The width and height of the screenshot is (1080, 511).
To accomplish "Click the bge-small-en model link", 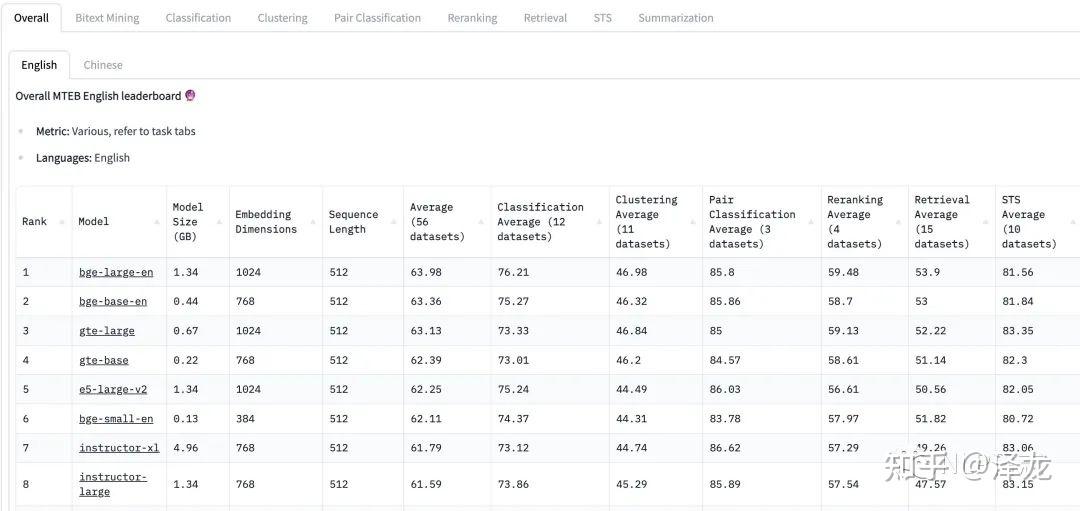I will coord(116,419).
